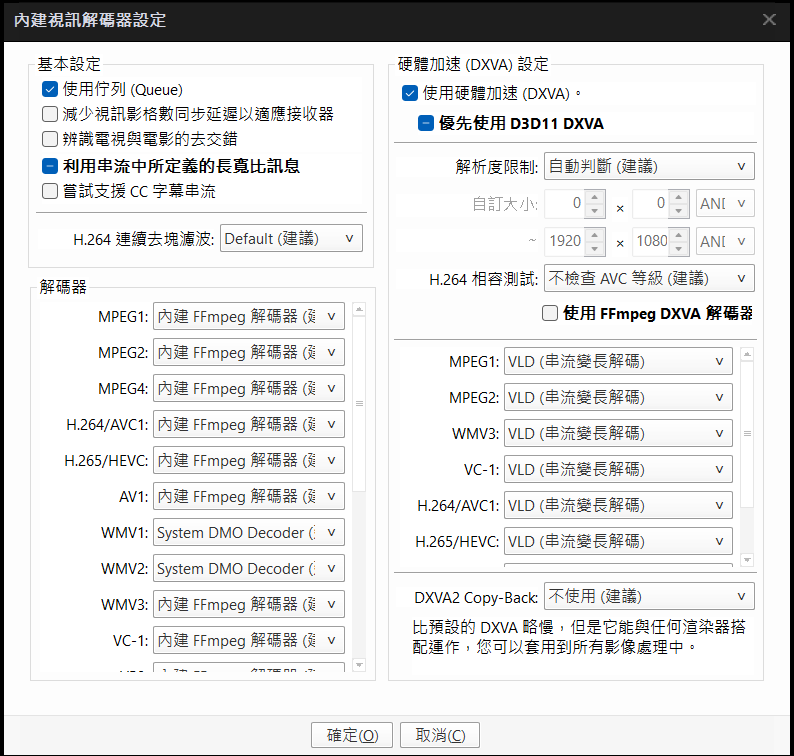Open H.264 連續去塊濾波 dropdown

(291, 238)
